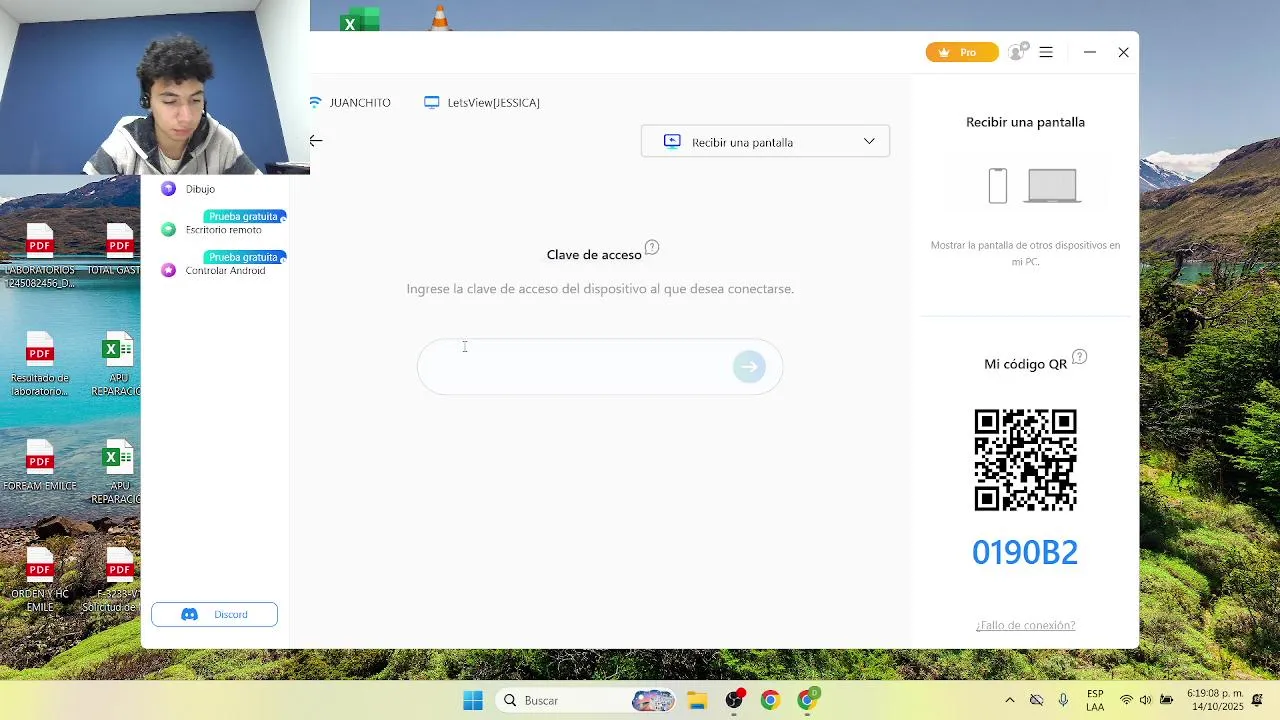
Task: Click the QR code image
Action: tap(1025, 460)
